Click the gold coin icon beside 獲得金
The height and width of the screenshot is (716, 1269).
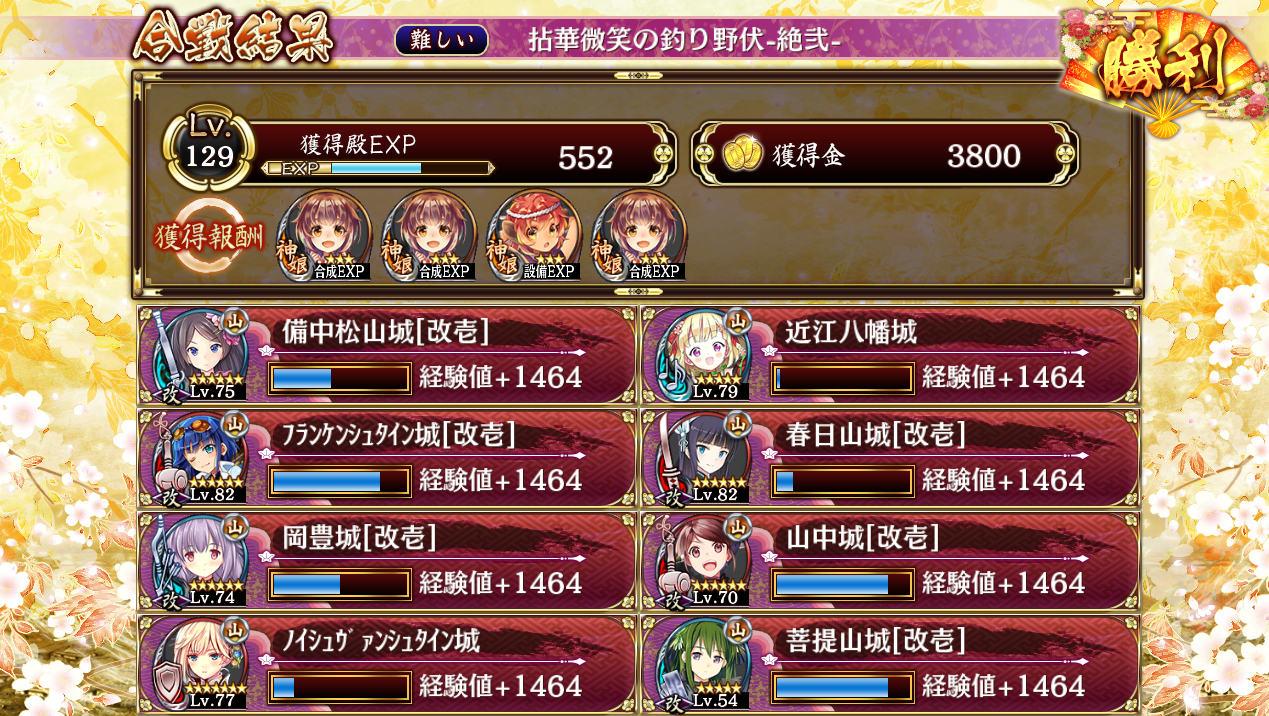[x=740, y=154]
